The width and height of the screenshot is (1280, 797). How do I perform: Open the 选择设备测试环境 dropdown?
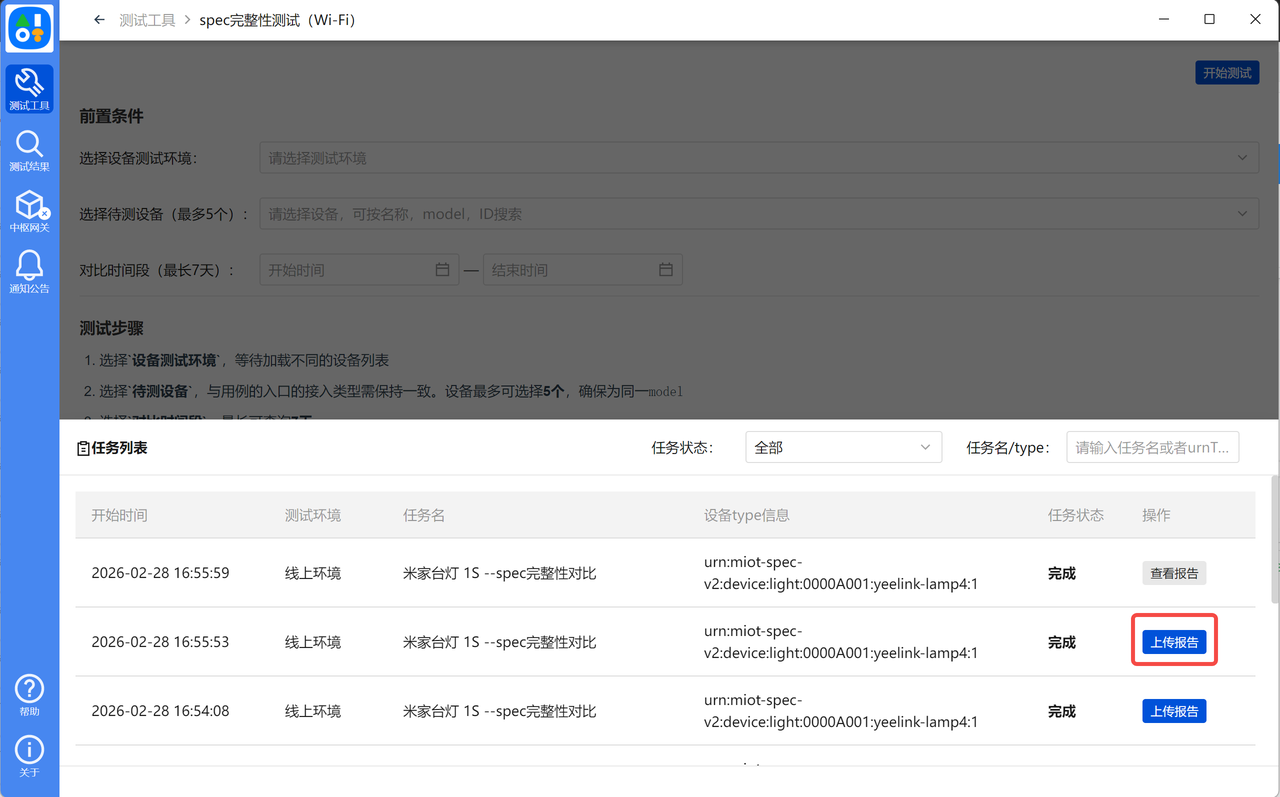pyautogui.click(x=759, y=158)
